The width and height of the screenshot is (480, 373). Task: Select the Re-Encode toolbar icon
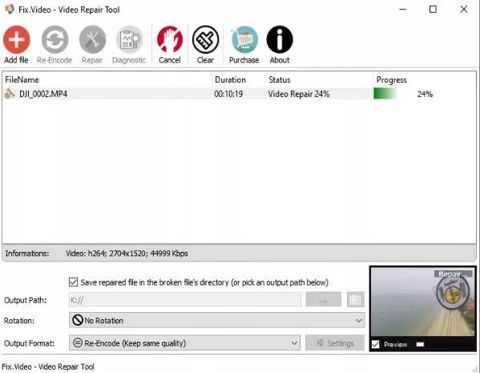click(x=55, y=40)
